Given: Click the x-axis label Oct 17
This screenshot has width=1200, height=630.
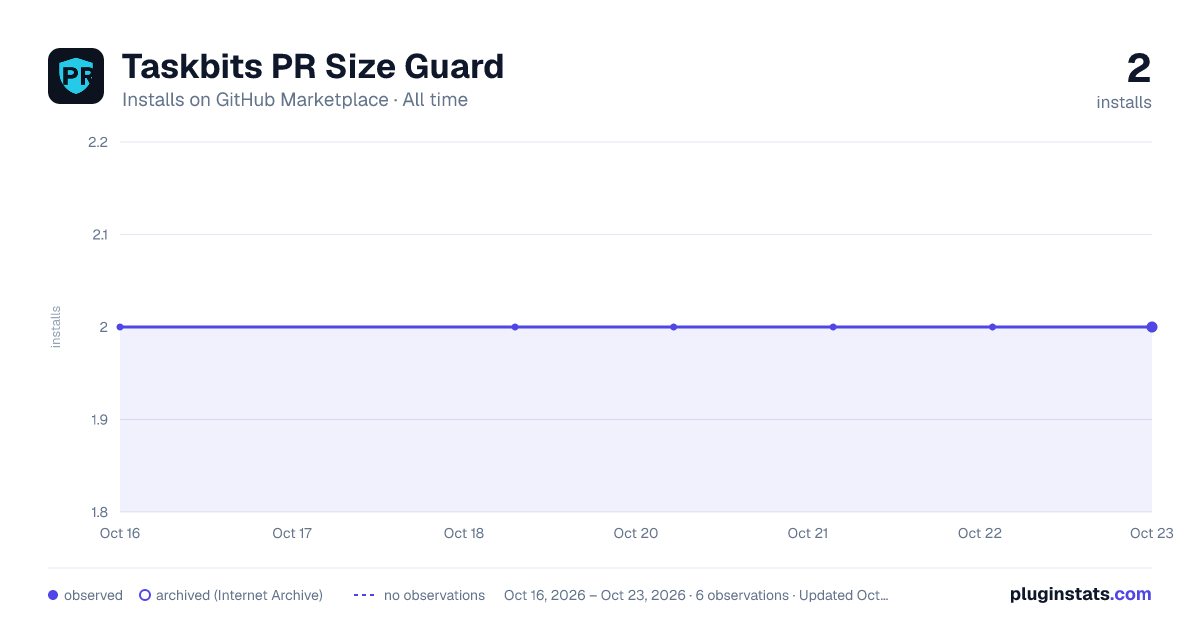Looking at the screenshot, I should click(x=292, y=533).
